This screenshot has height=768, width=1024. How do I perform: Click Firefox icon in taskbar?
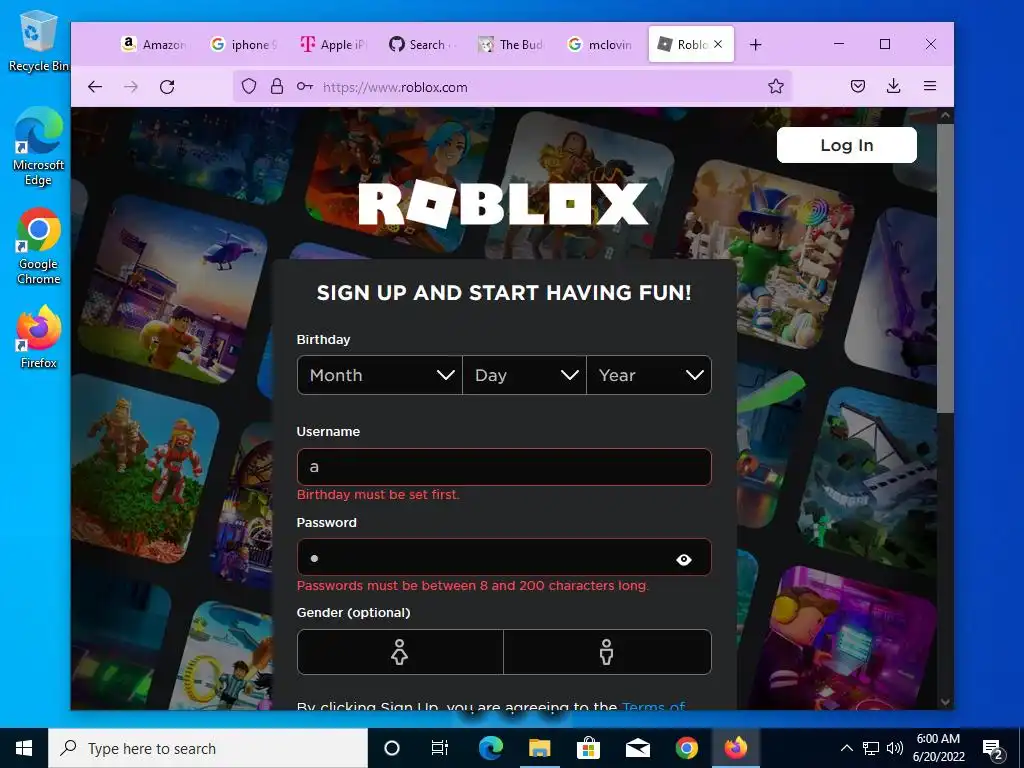tap(735, 748)
